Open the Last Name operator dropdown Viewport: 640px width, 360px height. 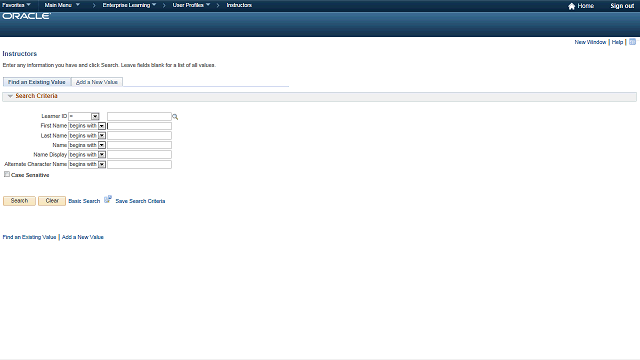coord(87,136)
